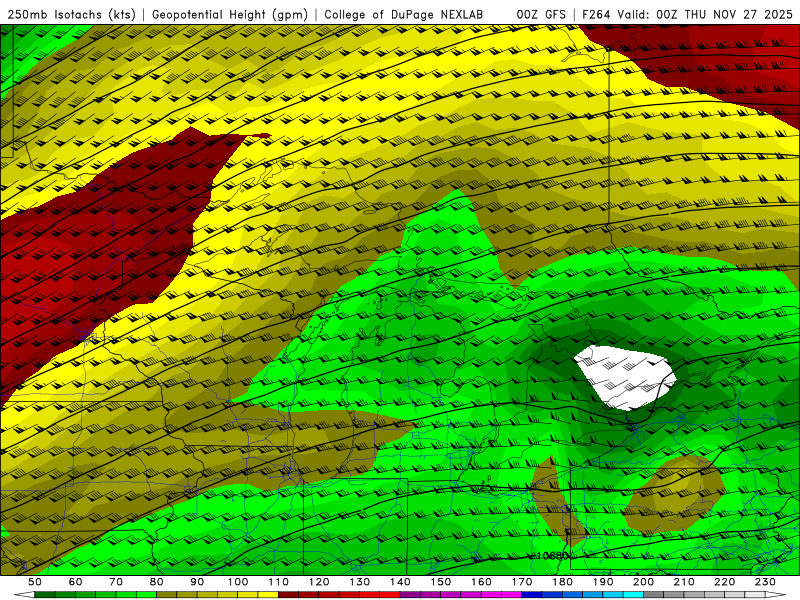Click the colorbar value 70
The height and width of the screenshot is (600, 800).
116,582
